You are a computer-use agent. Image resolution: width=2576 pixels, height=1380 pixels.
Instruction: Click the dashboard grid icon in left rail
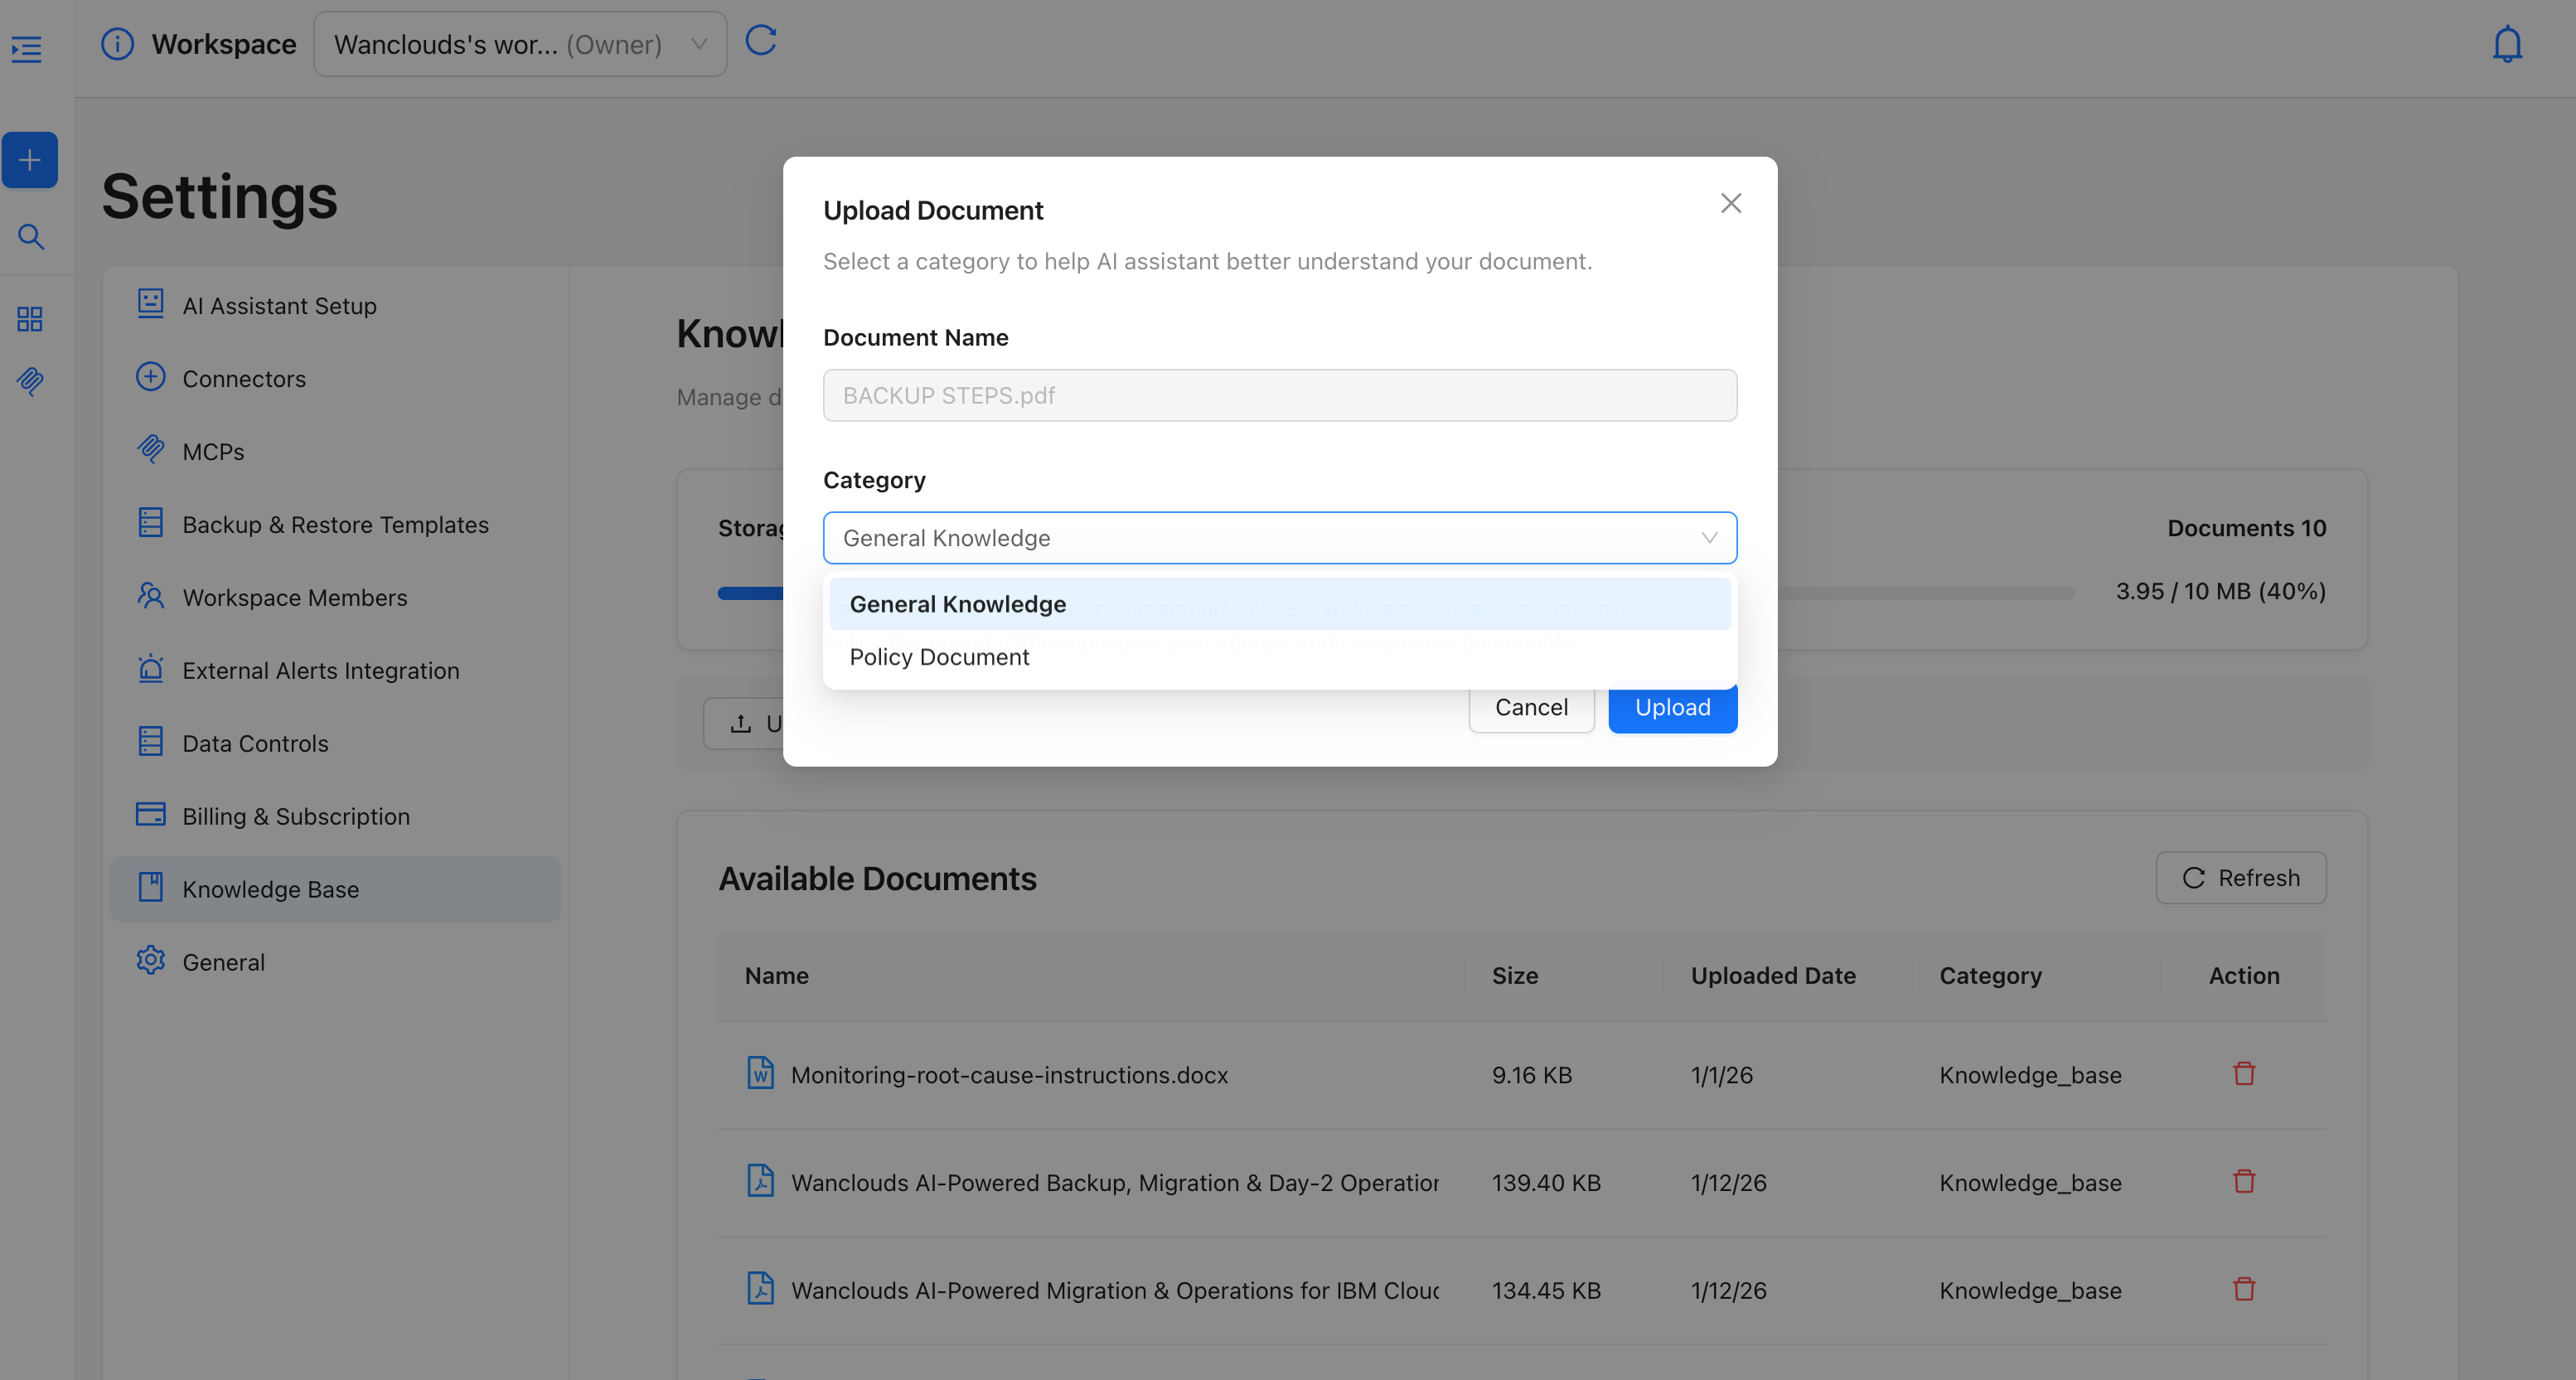(30, 319)
